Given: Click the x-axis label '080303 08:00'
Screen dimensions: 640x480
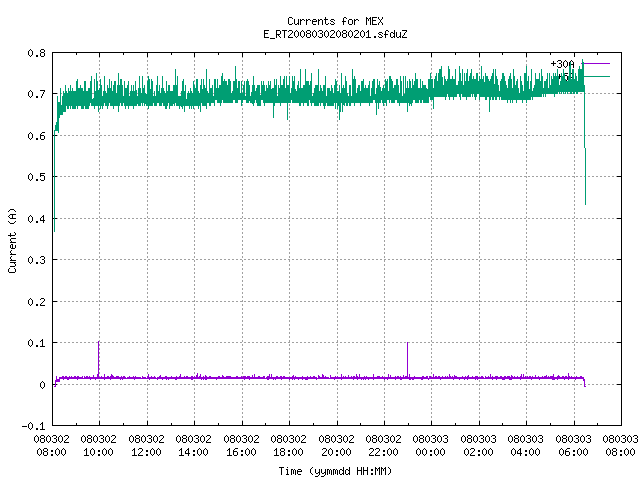Looking at the screenshot, I should tap(620, 446).
